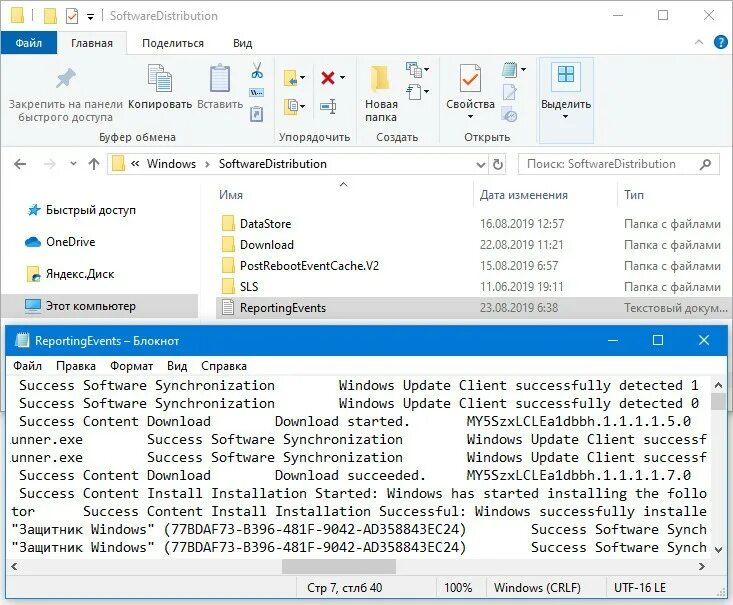Sort by the Тип column header

coord(634,194)
